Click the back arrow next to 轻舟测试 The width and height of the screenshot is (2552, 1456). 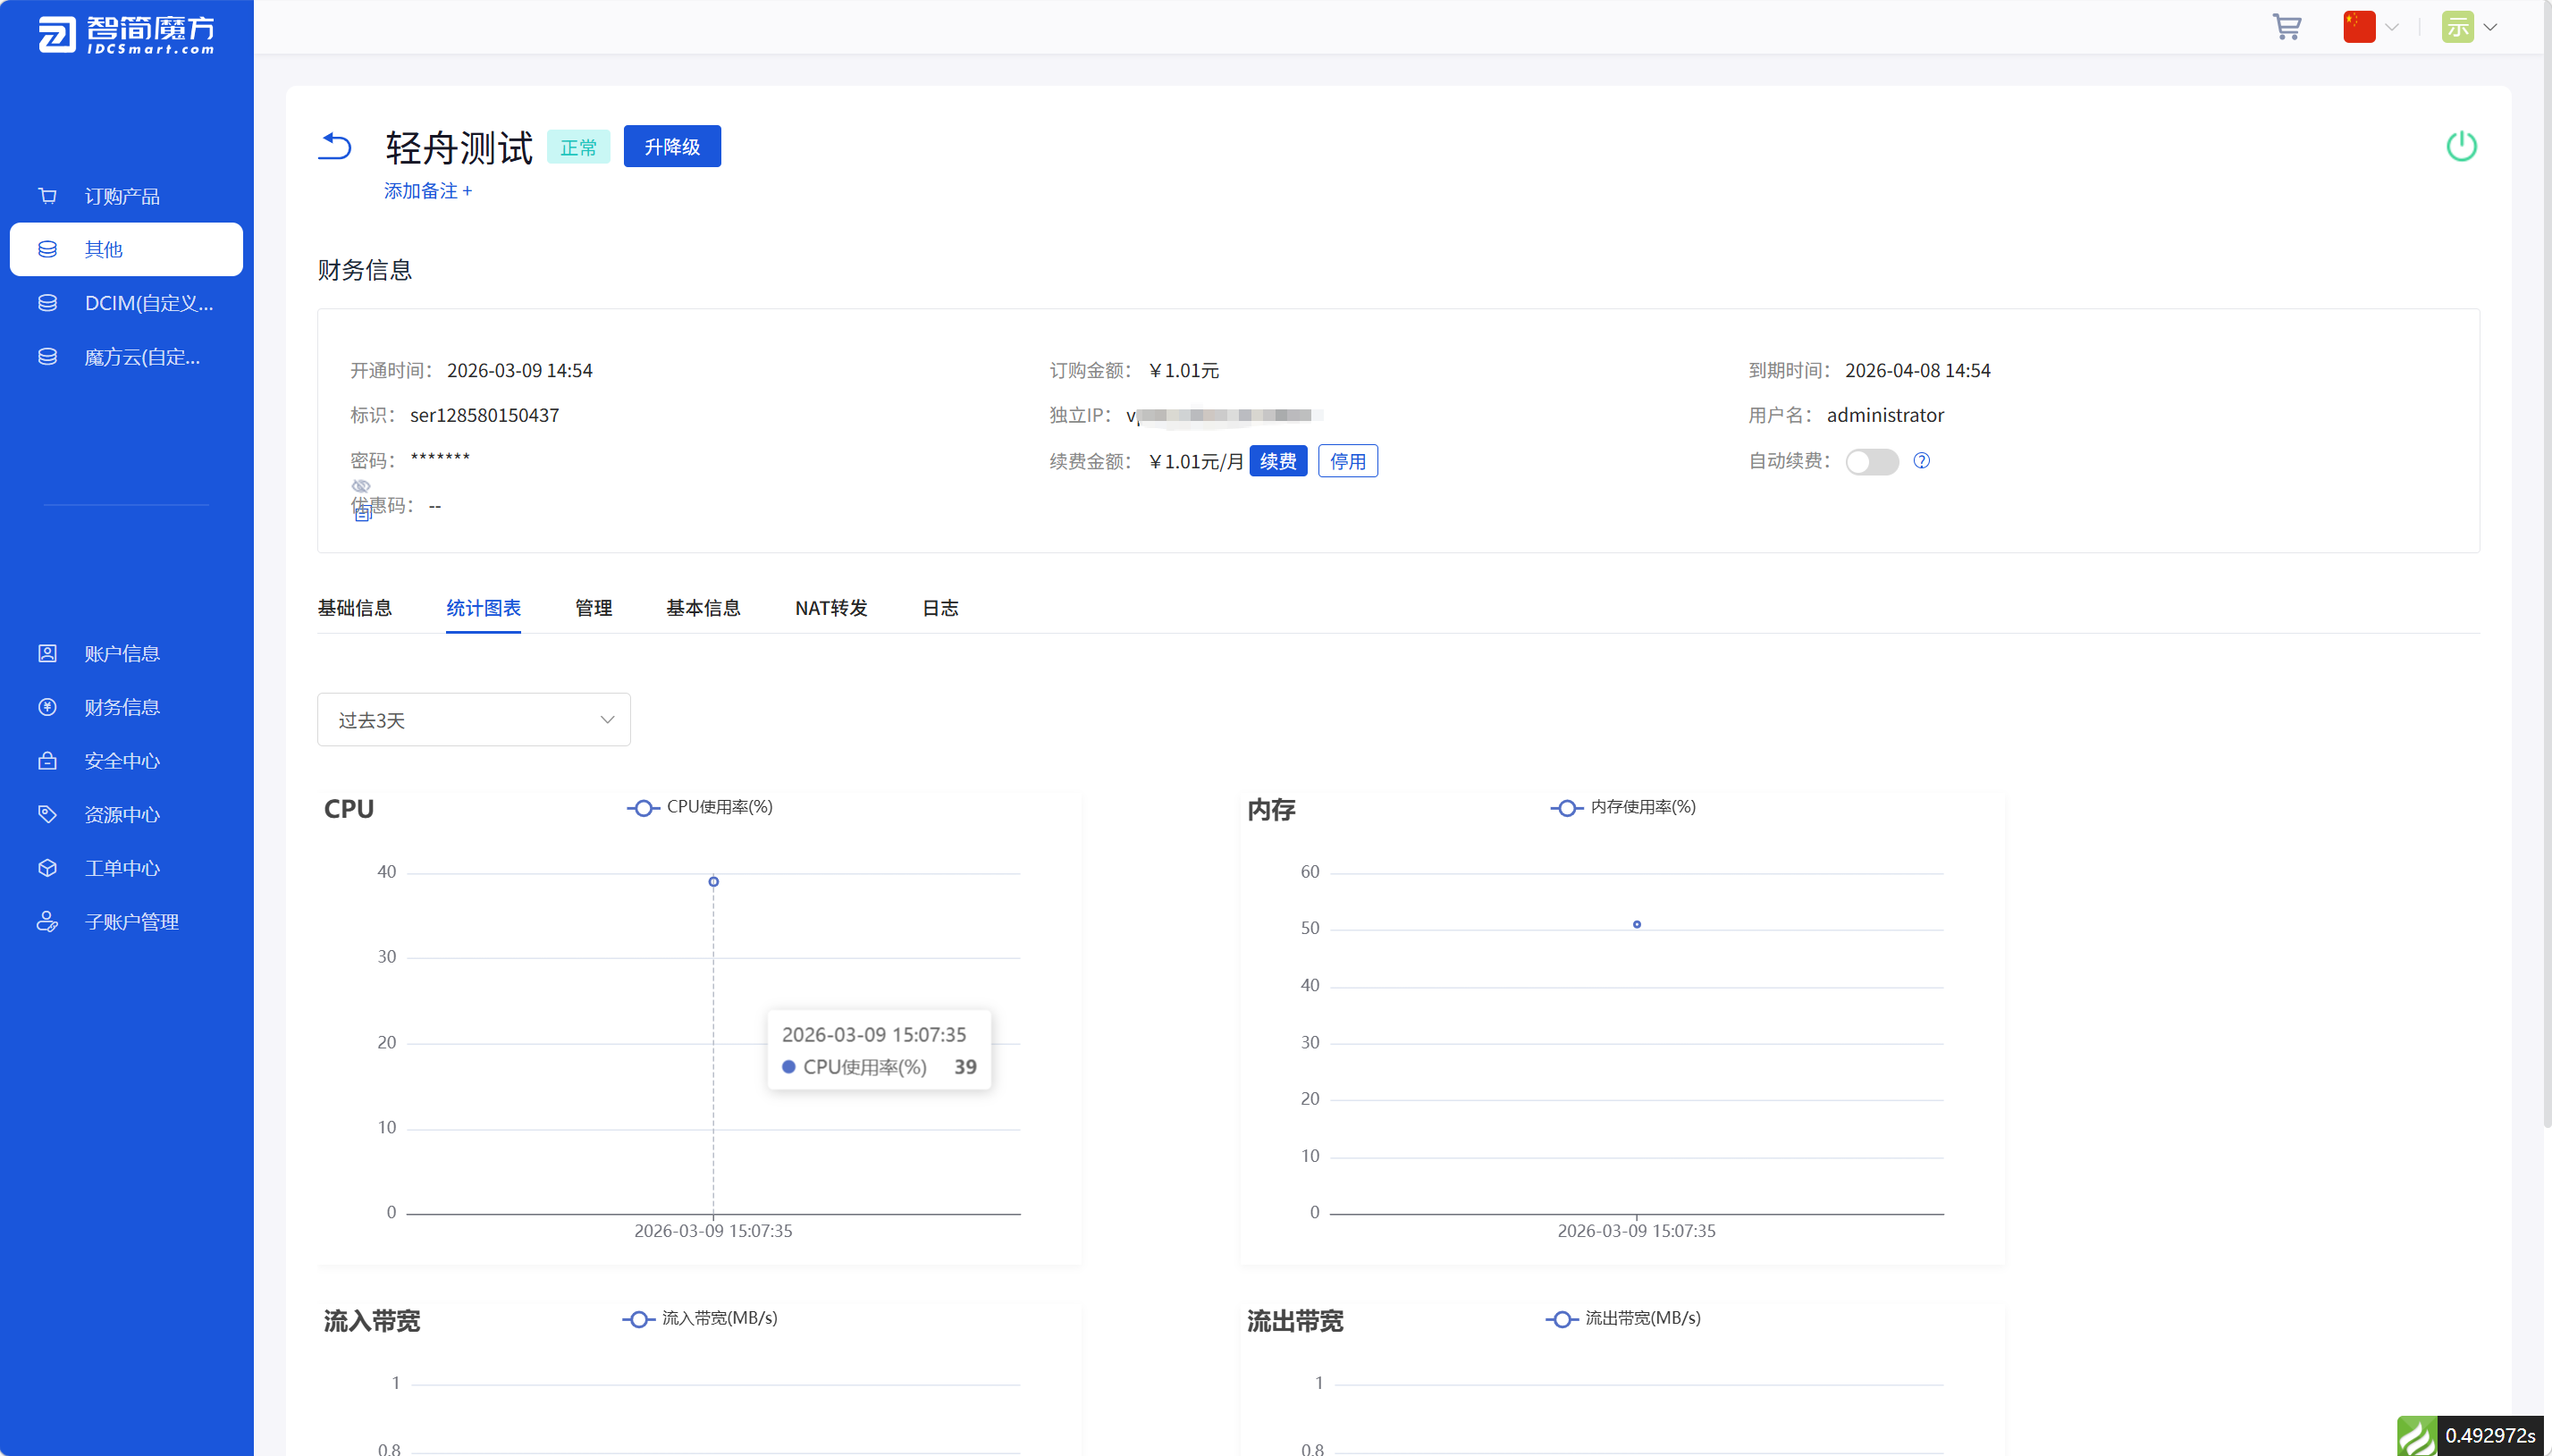click(335, 147)
